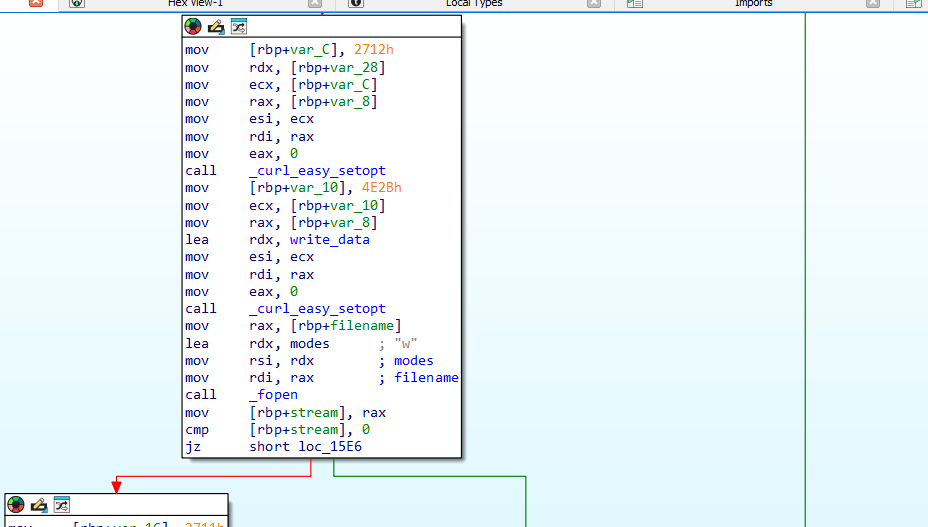928x527 pixels.
Task: Click pencil edit icon on lower-left block
Action: point(39,504)
